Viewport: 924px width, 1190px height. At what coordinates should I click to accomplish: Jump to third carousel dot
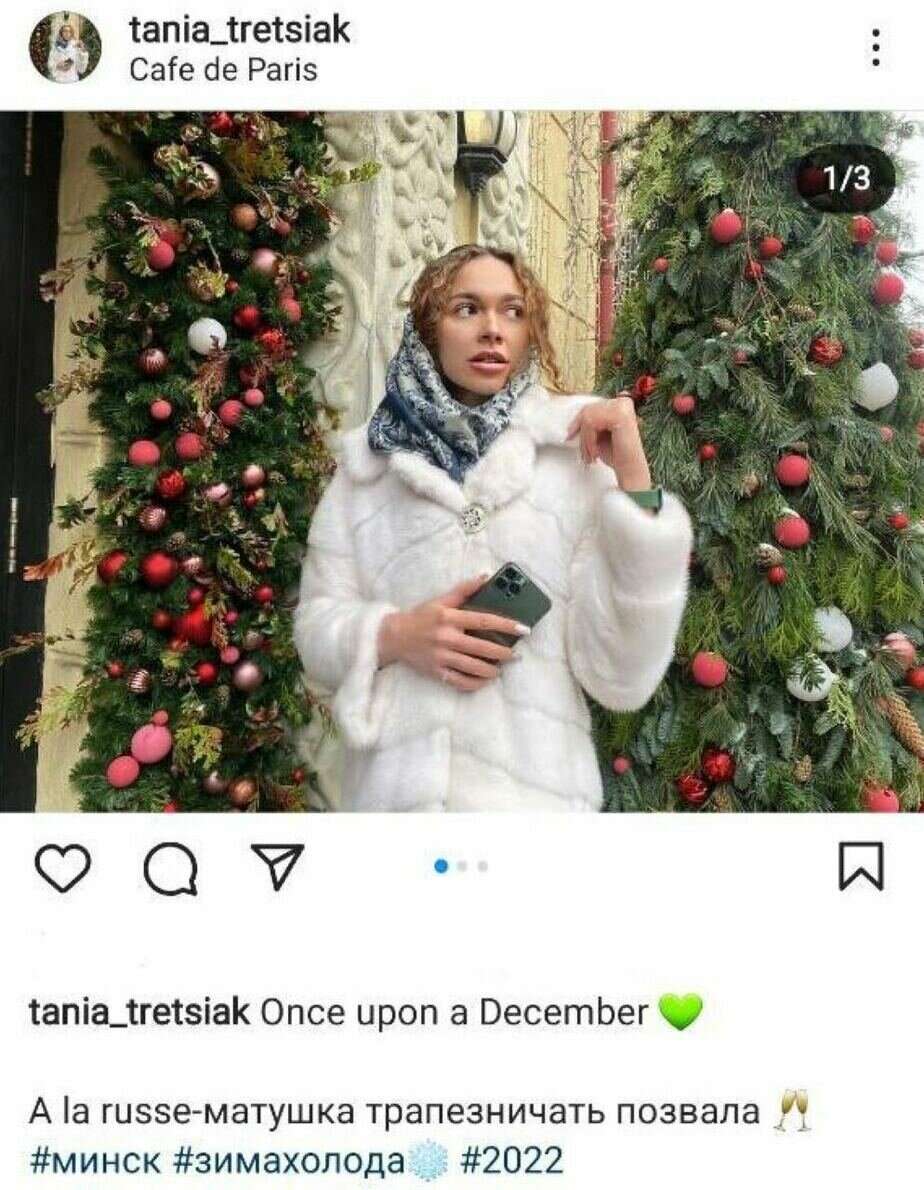[482, 866]
